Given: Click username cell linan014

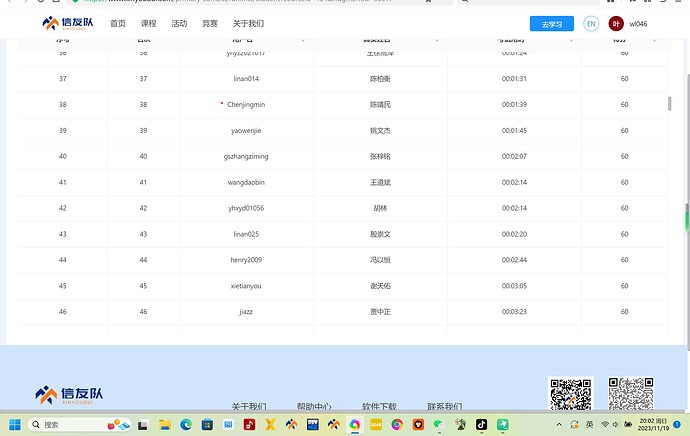Looking at the screenshot, I should 246,79.
